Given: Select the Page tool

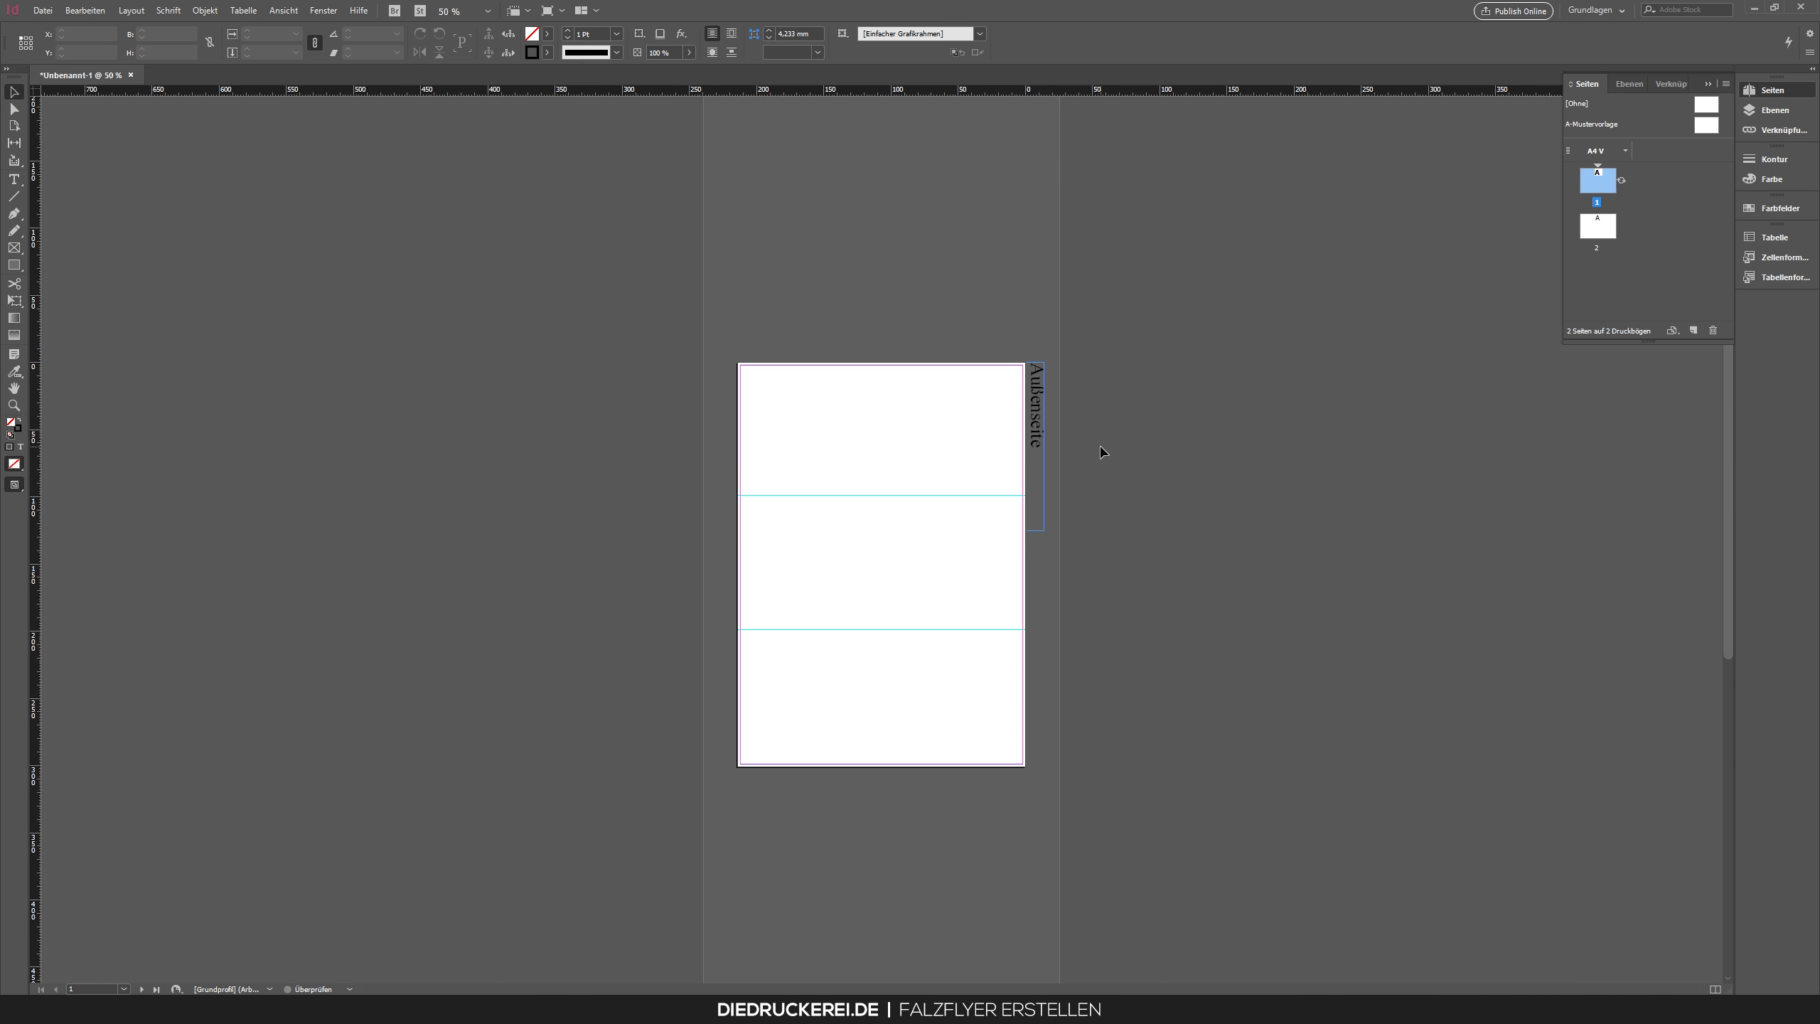Looking at the screenshot, I should coord(14,126).
